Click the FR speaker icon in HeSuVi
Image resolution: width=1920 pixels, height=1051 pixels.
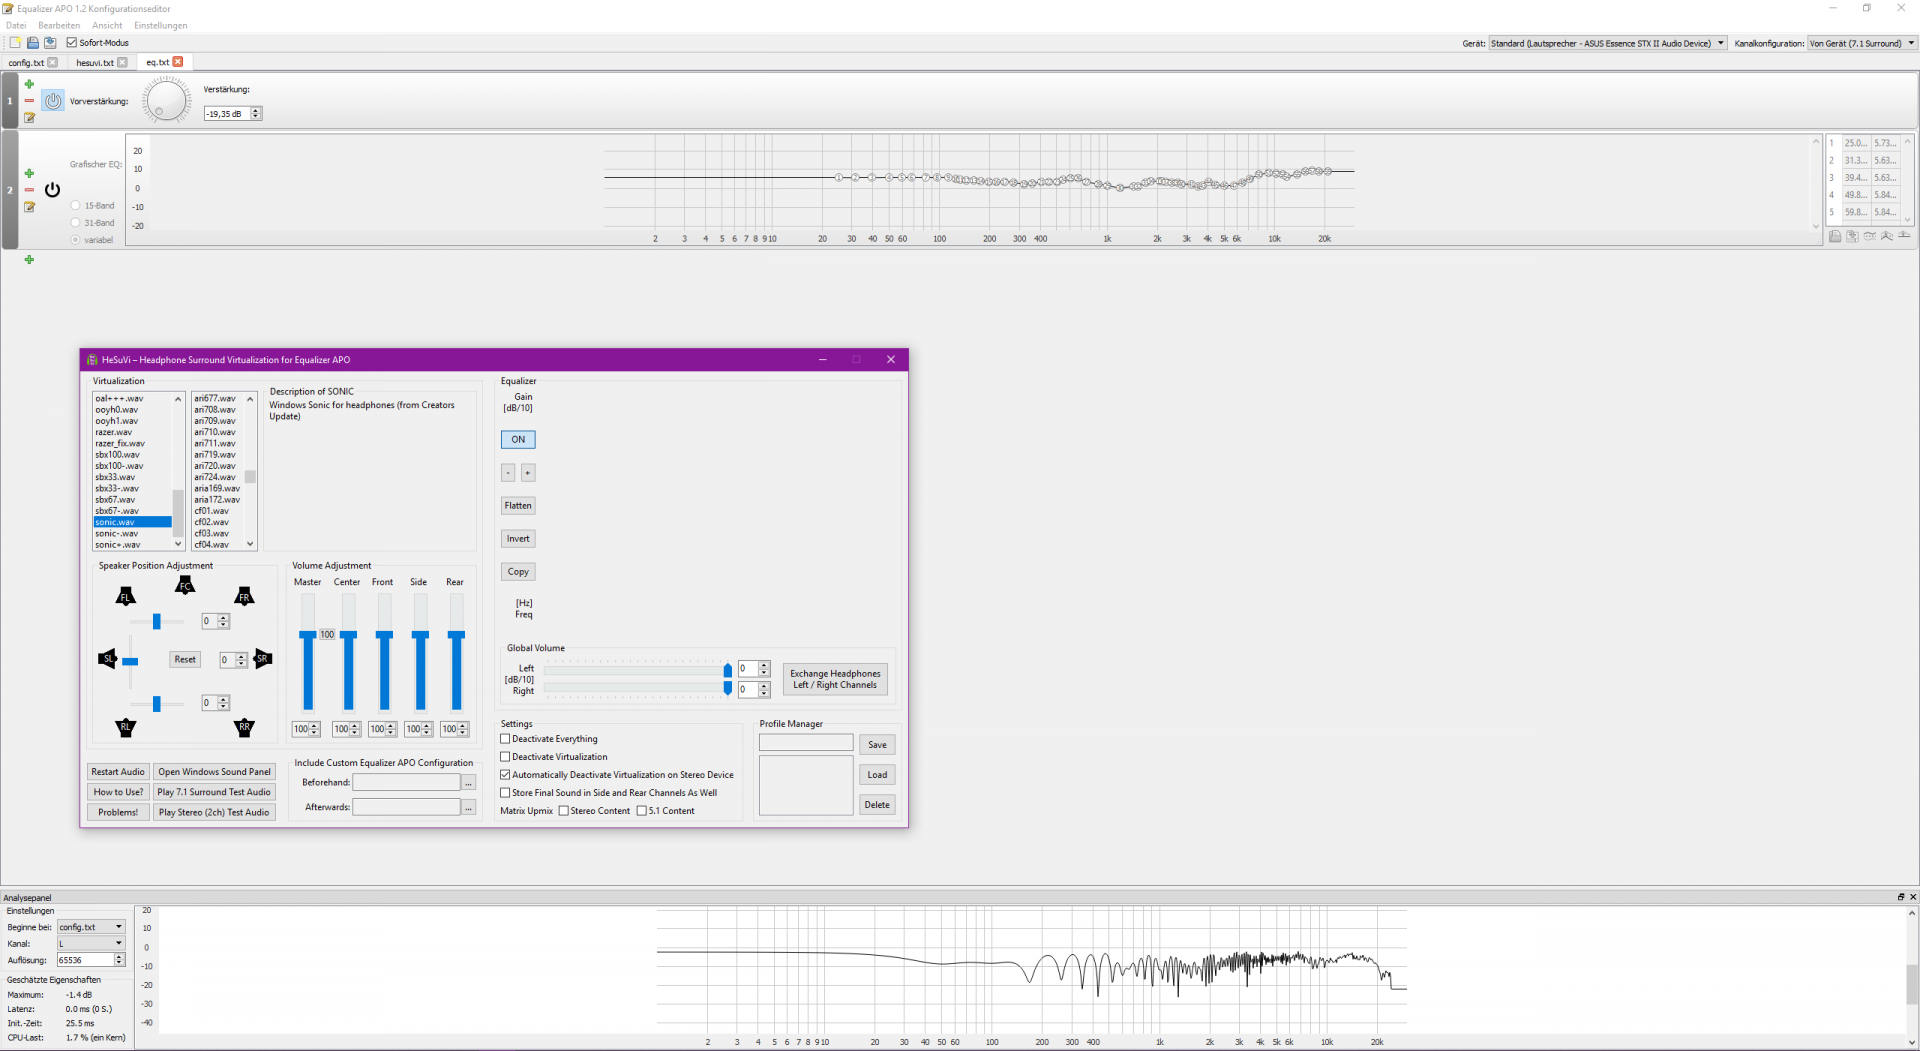(x=244, y=597)
